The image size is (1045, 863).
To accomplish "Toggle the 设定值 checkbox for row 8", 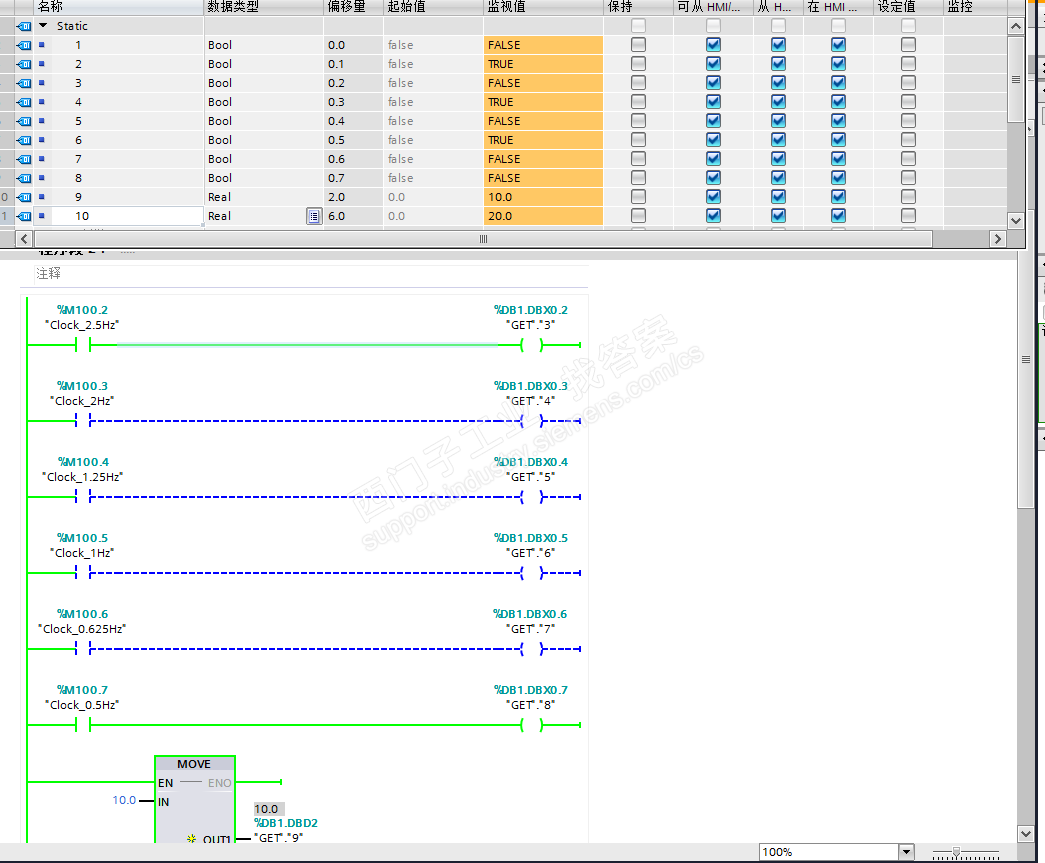I will (908, 178).
